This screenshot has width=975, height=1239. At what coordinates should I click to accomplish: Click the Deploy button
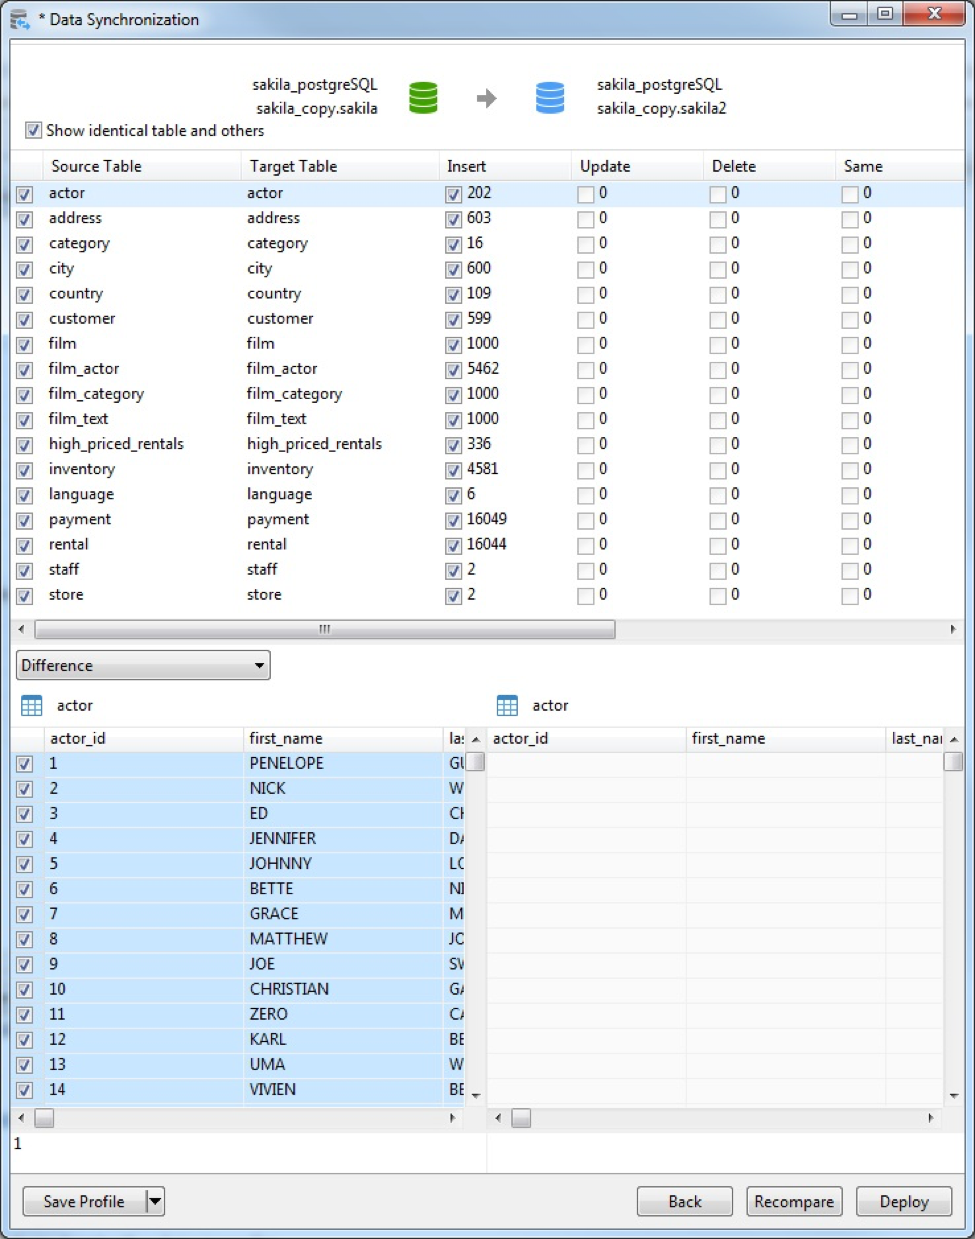tap(903, 1201)
